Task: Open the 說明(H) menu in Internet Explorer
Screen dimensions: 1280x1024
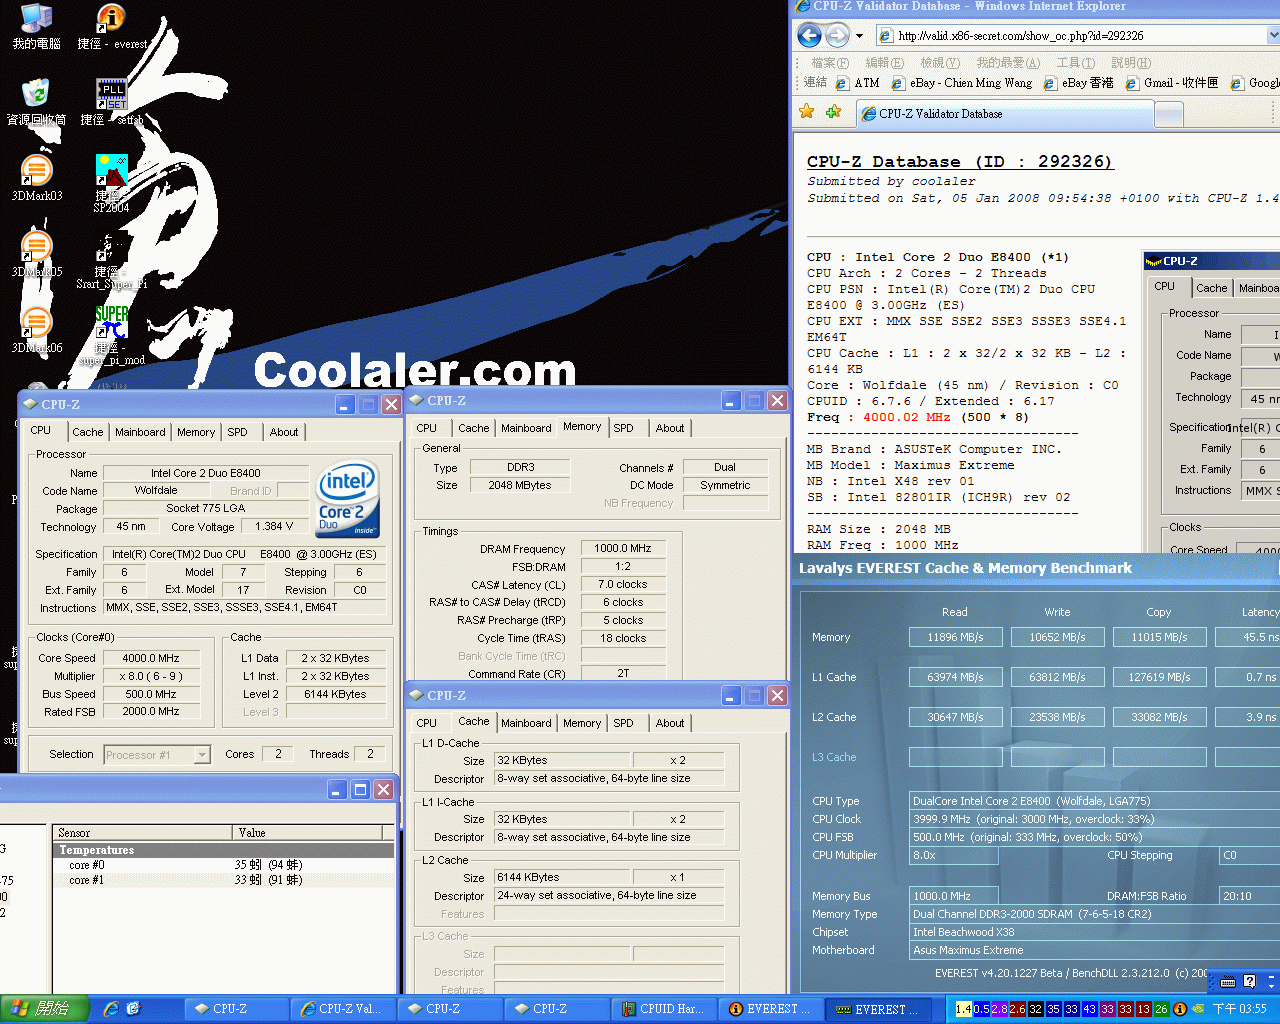Action: (x=1130, y=63)
